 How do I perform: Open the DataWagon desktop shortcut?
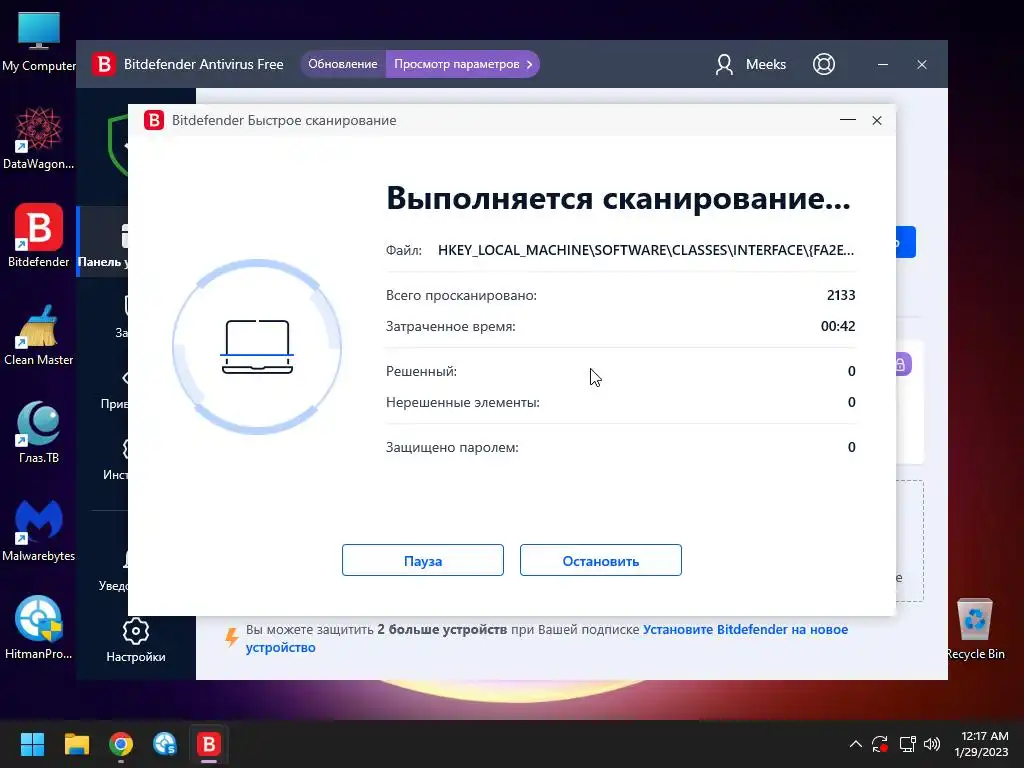[39, 138]
